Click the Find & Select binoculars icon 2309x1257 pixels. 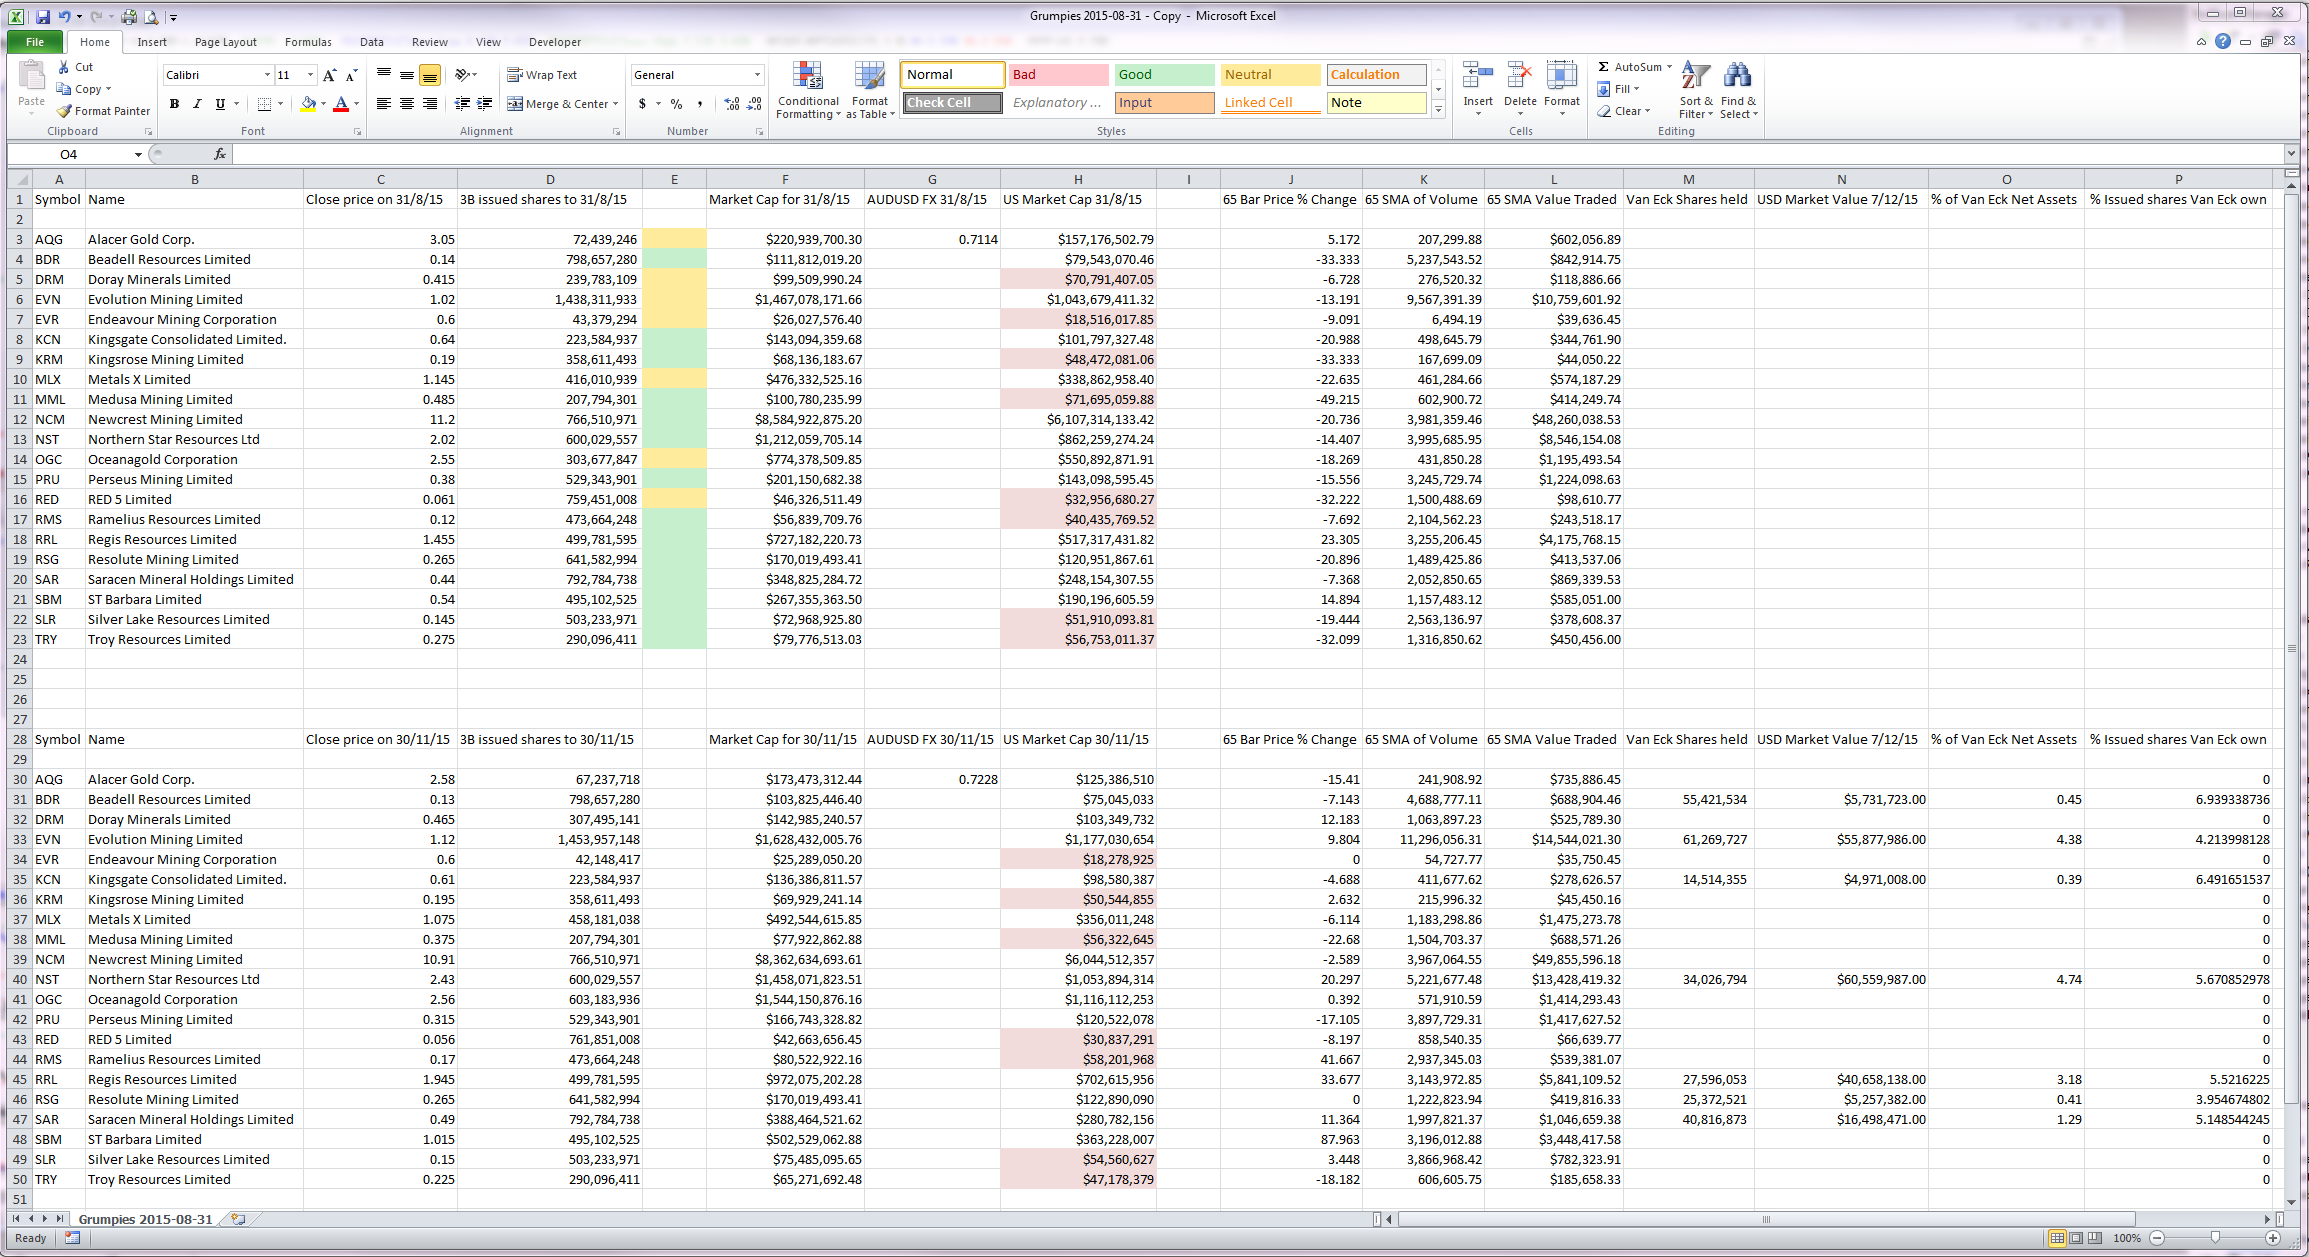[x=1738, y=76]
